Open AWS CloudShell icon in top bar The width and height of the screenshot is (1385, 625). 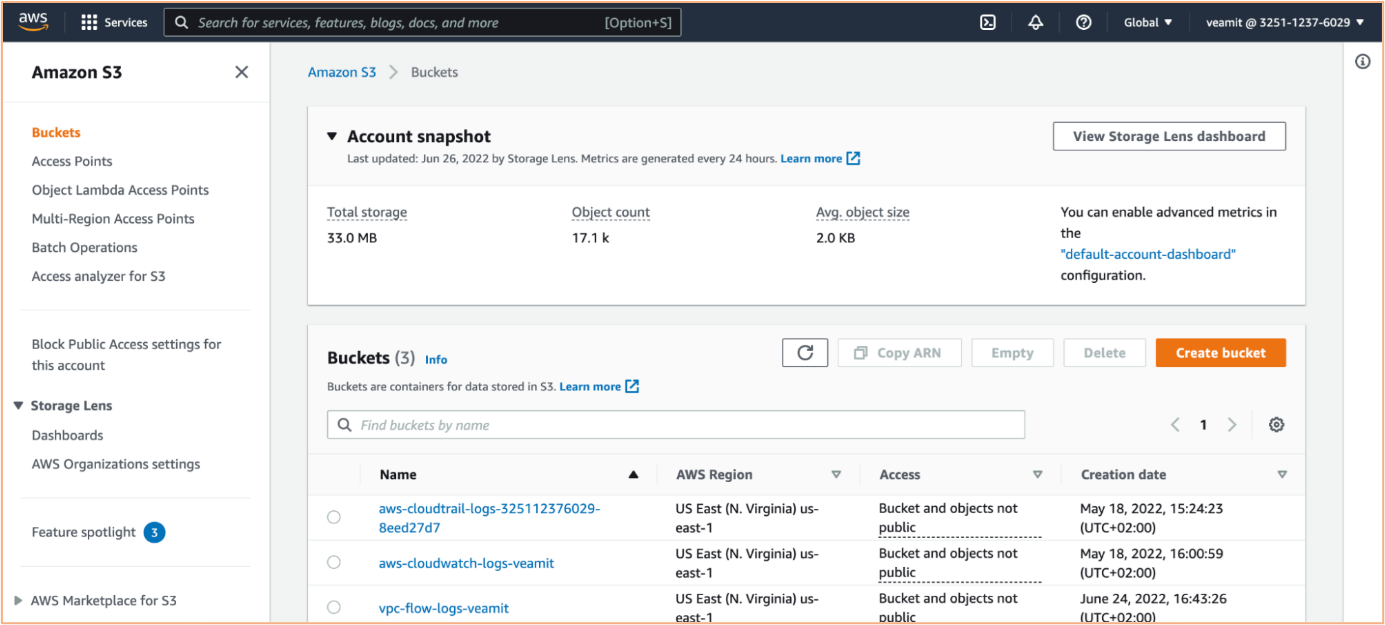[x=988, y=22]
